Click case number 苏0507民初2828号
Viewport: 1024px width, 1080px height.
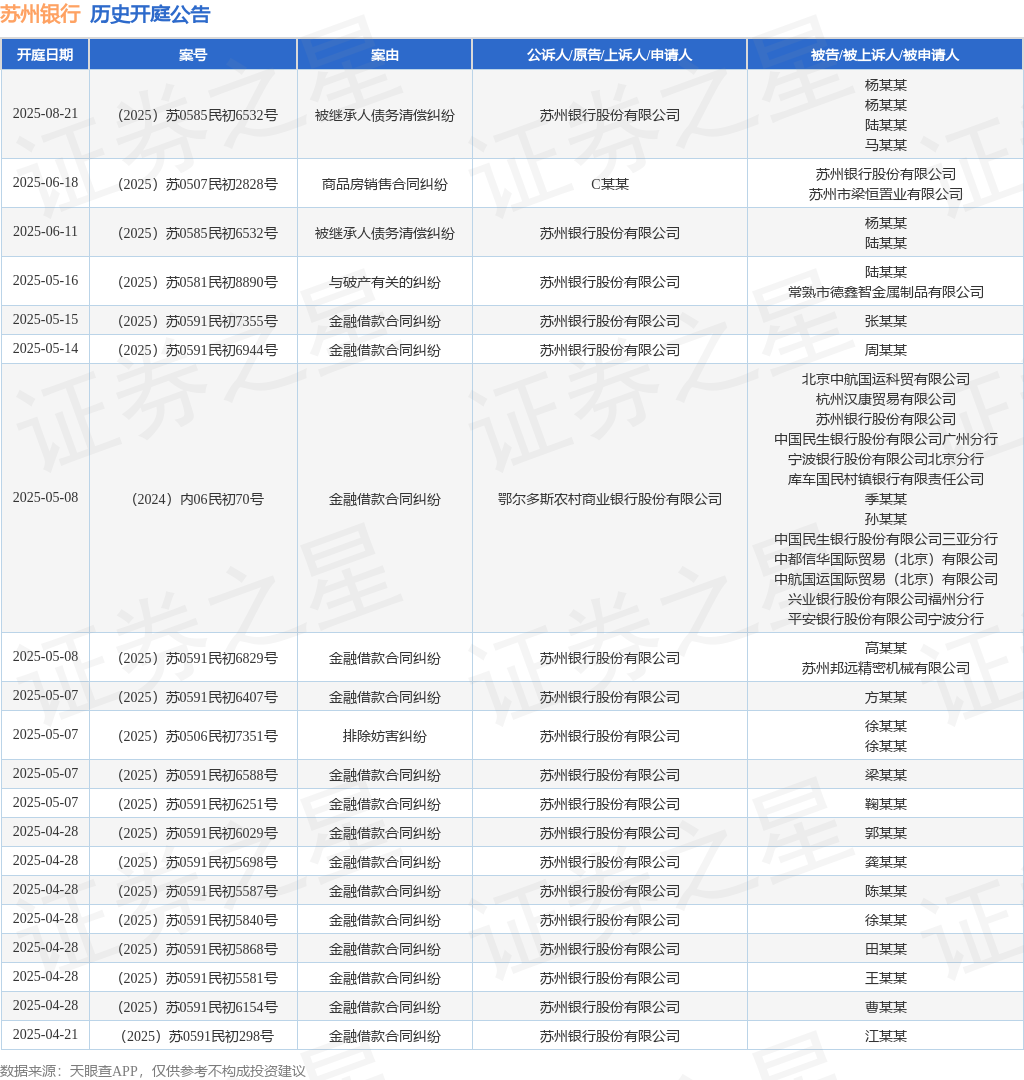pos(198,184)
